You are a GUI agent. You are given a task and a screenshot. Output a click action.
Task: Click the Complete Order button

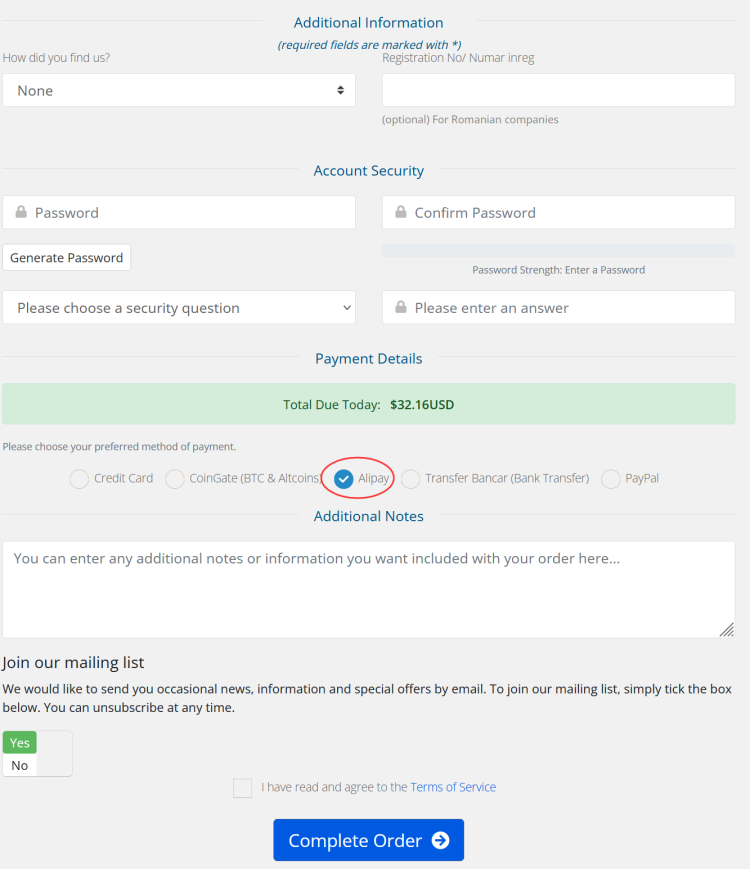pos(369,840)
